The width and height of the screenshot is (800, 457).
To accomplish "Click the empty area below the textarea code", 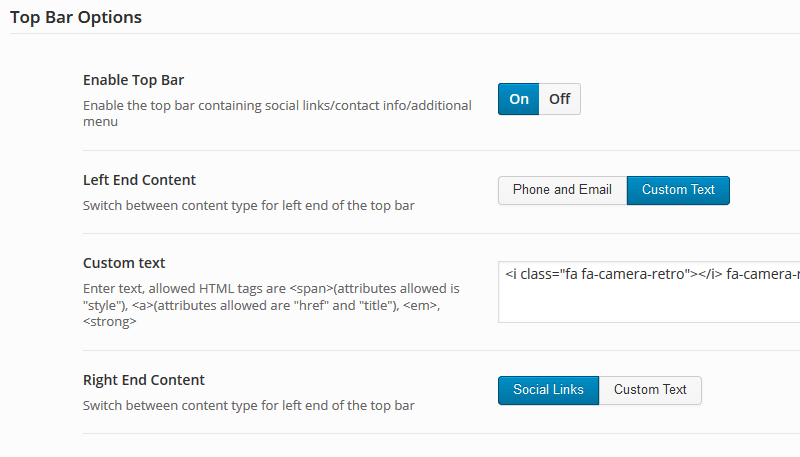I will click(x=649, y=303).
